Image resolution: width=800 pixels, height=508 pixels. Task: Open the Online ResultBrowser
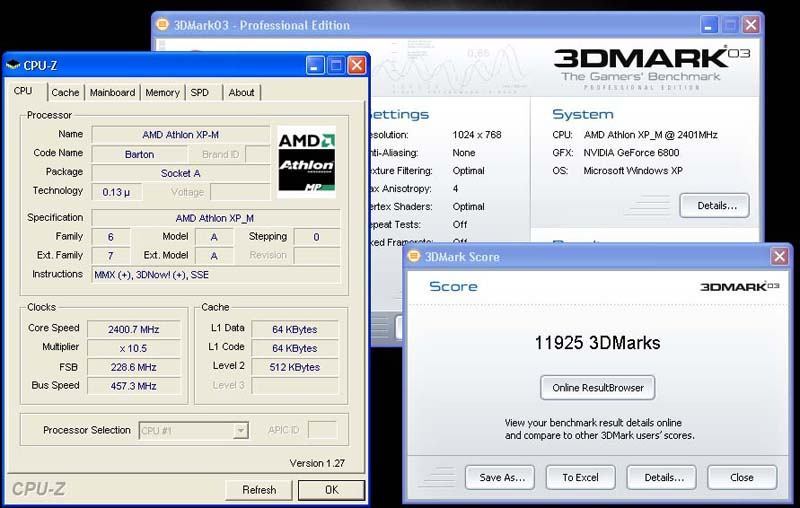click(x=598, y=388)
